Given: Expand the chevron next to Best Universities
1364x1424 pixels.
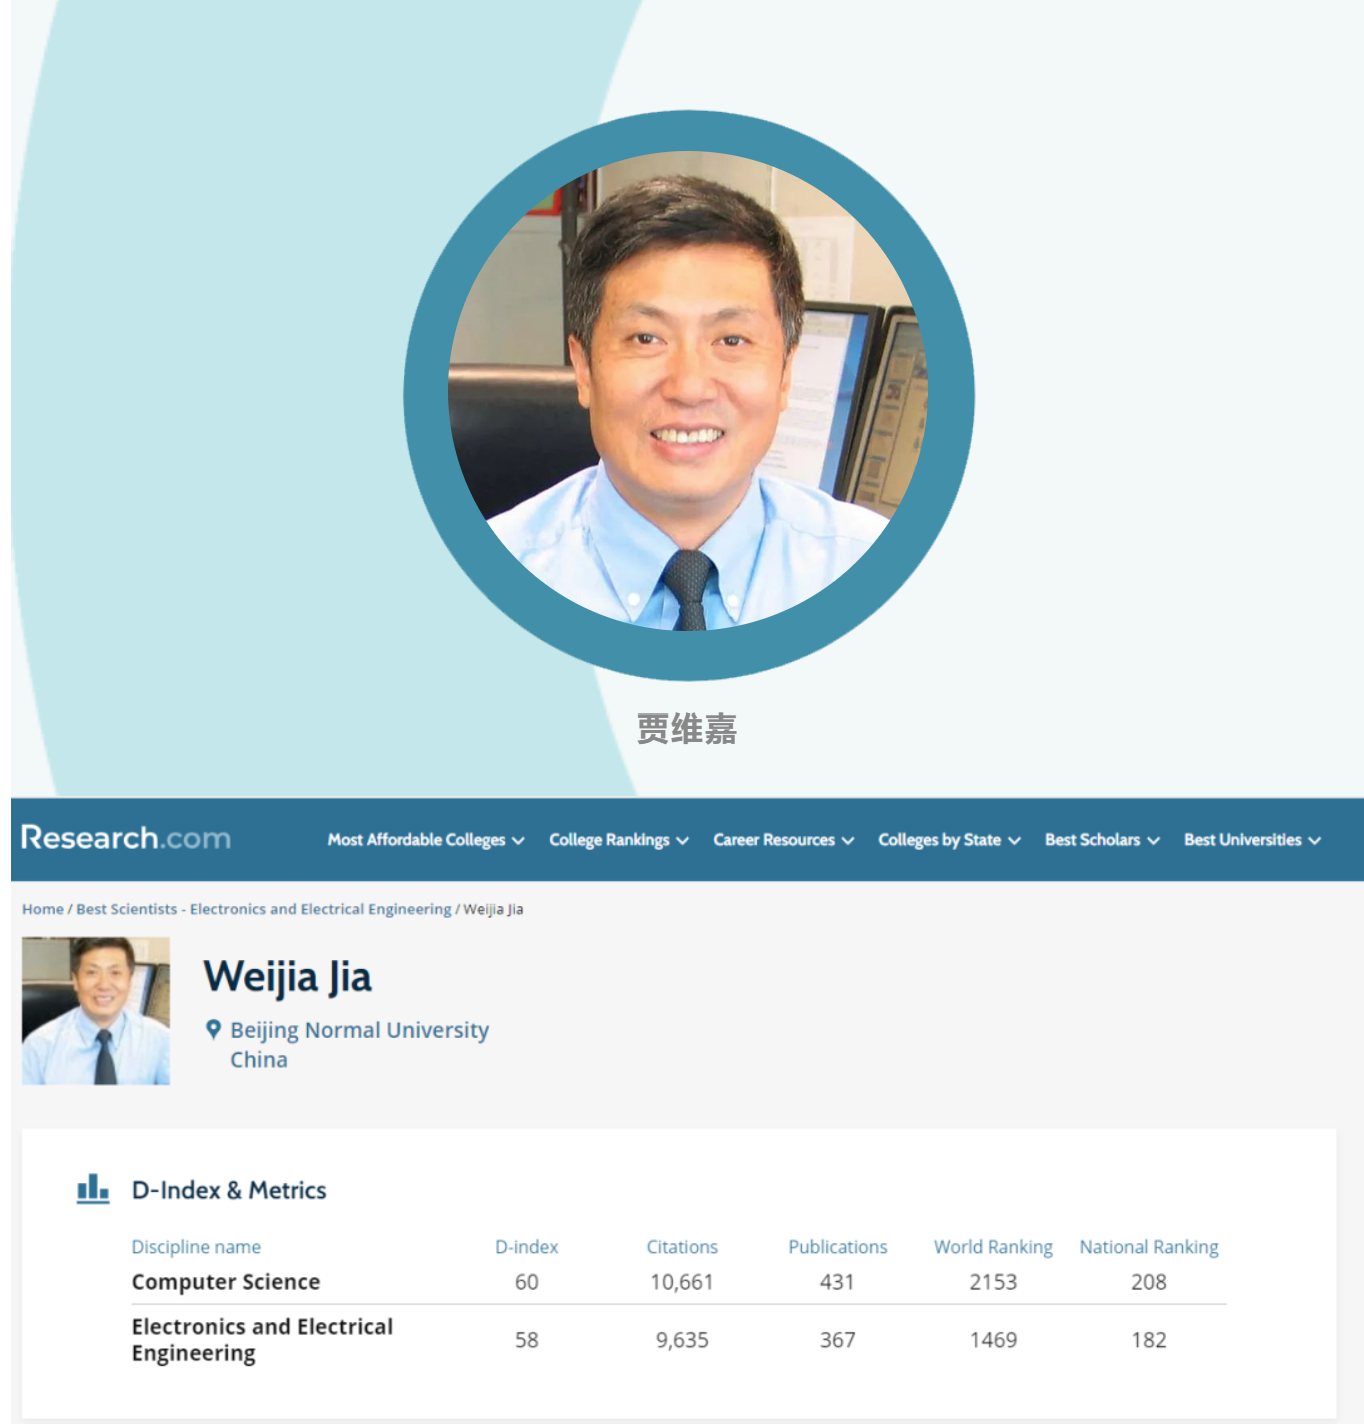Looking at the screenshot, I should point(1315,841).
